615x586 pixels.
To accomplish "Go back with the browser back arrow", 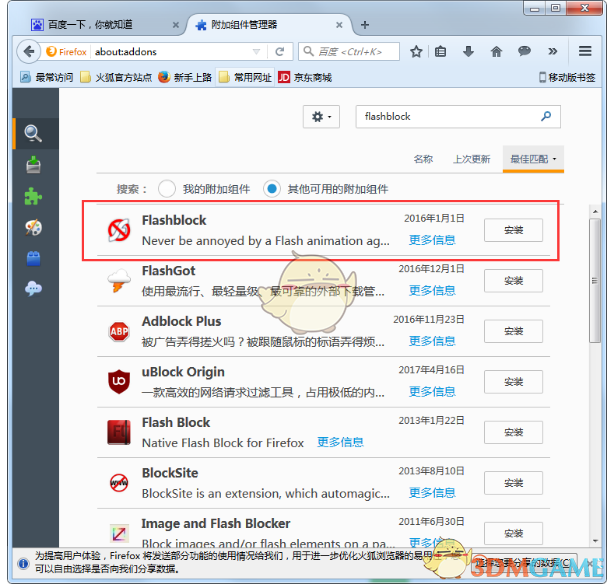I will [x=29, y=51].
